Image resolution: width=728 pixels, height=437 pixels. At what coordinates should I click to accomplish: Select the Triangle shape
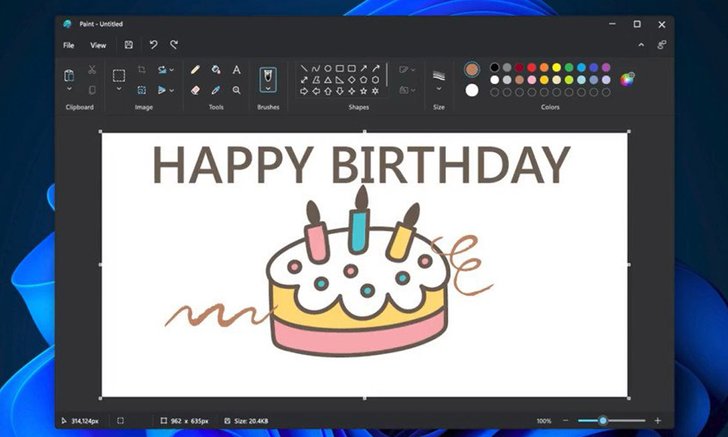[x=328, y=80]
